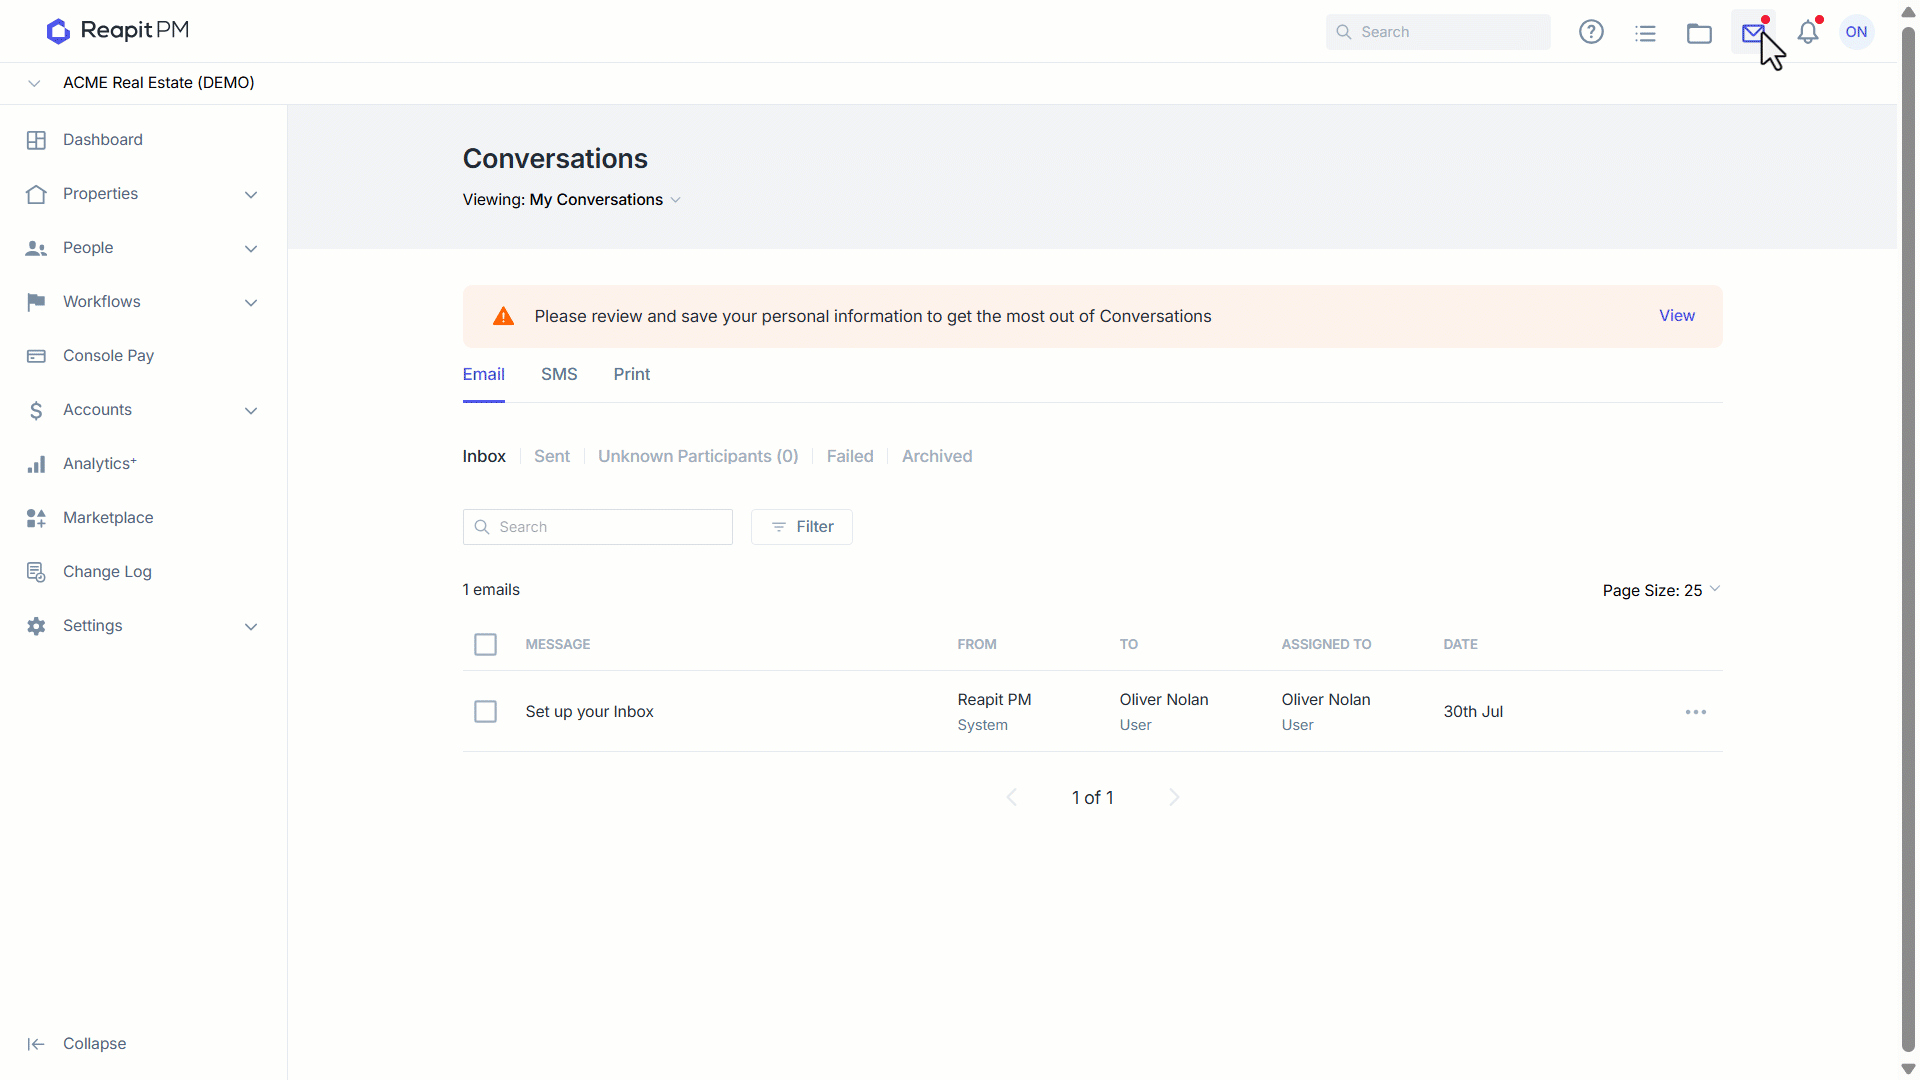Switch to the SMS tab
Image resolution: width=1920 pixels, height=1080 pixels.
click(x=559, y=374)
